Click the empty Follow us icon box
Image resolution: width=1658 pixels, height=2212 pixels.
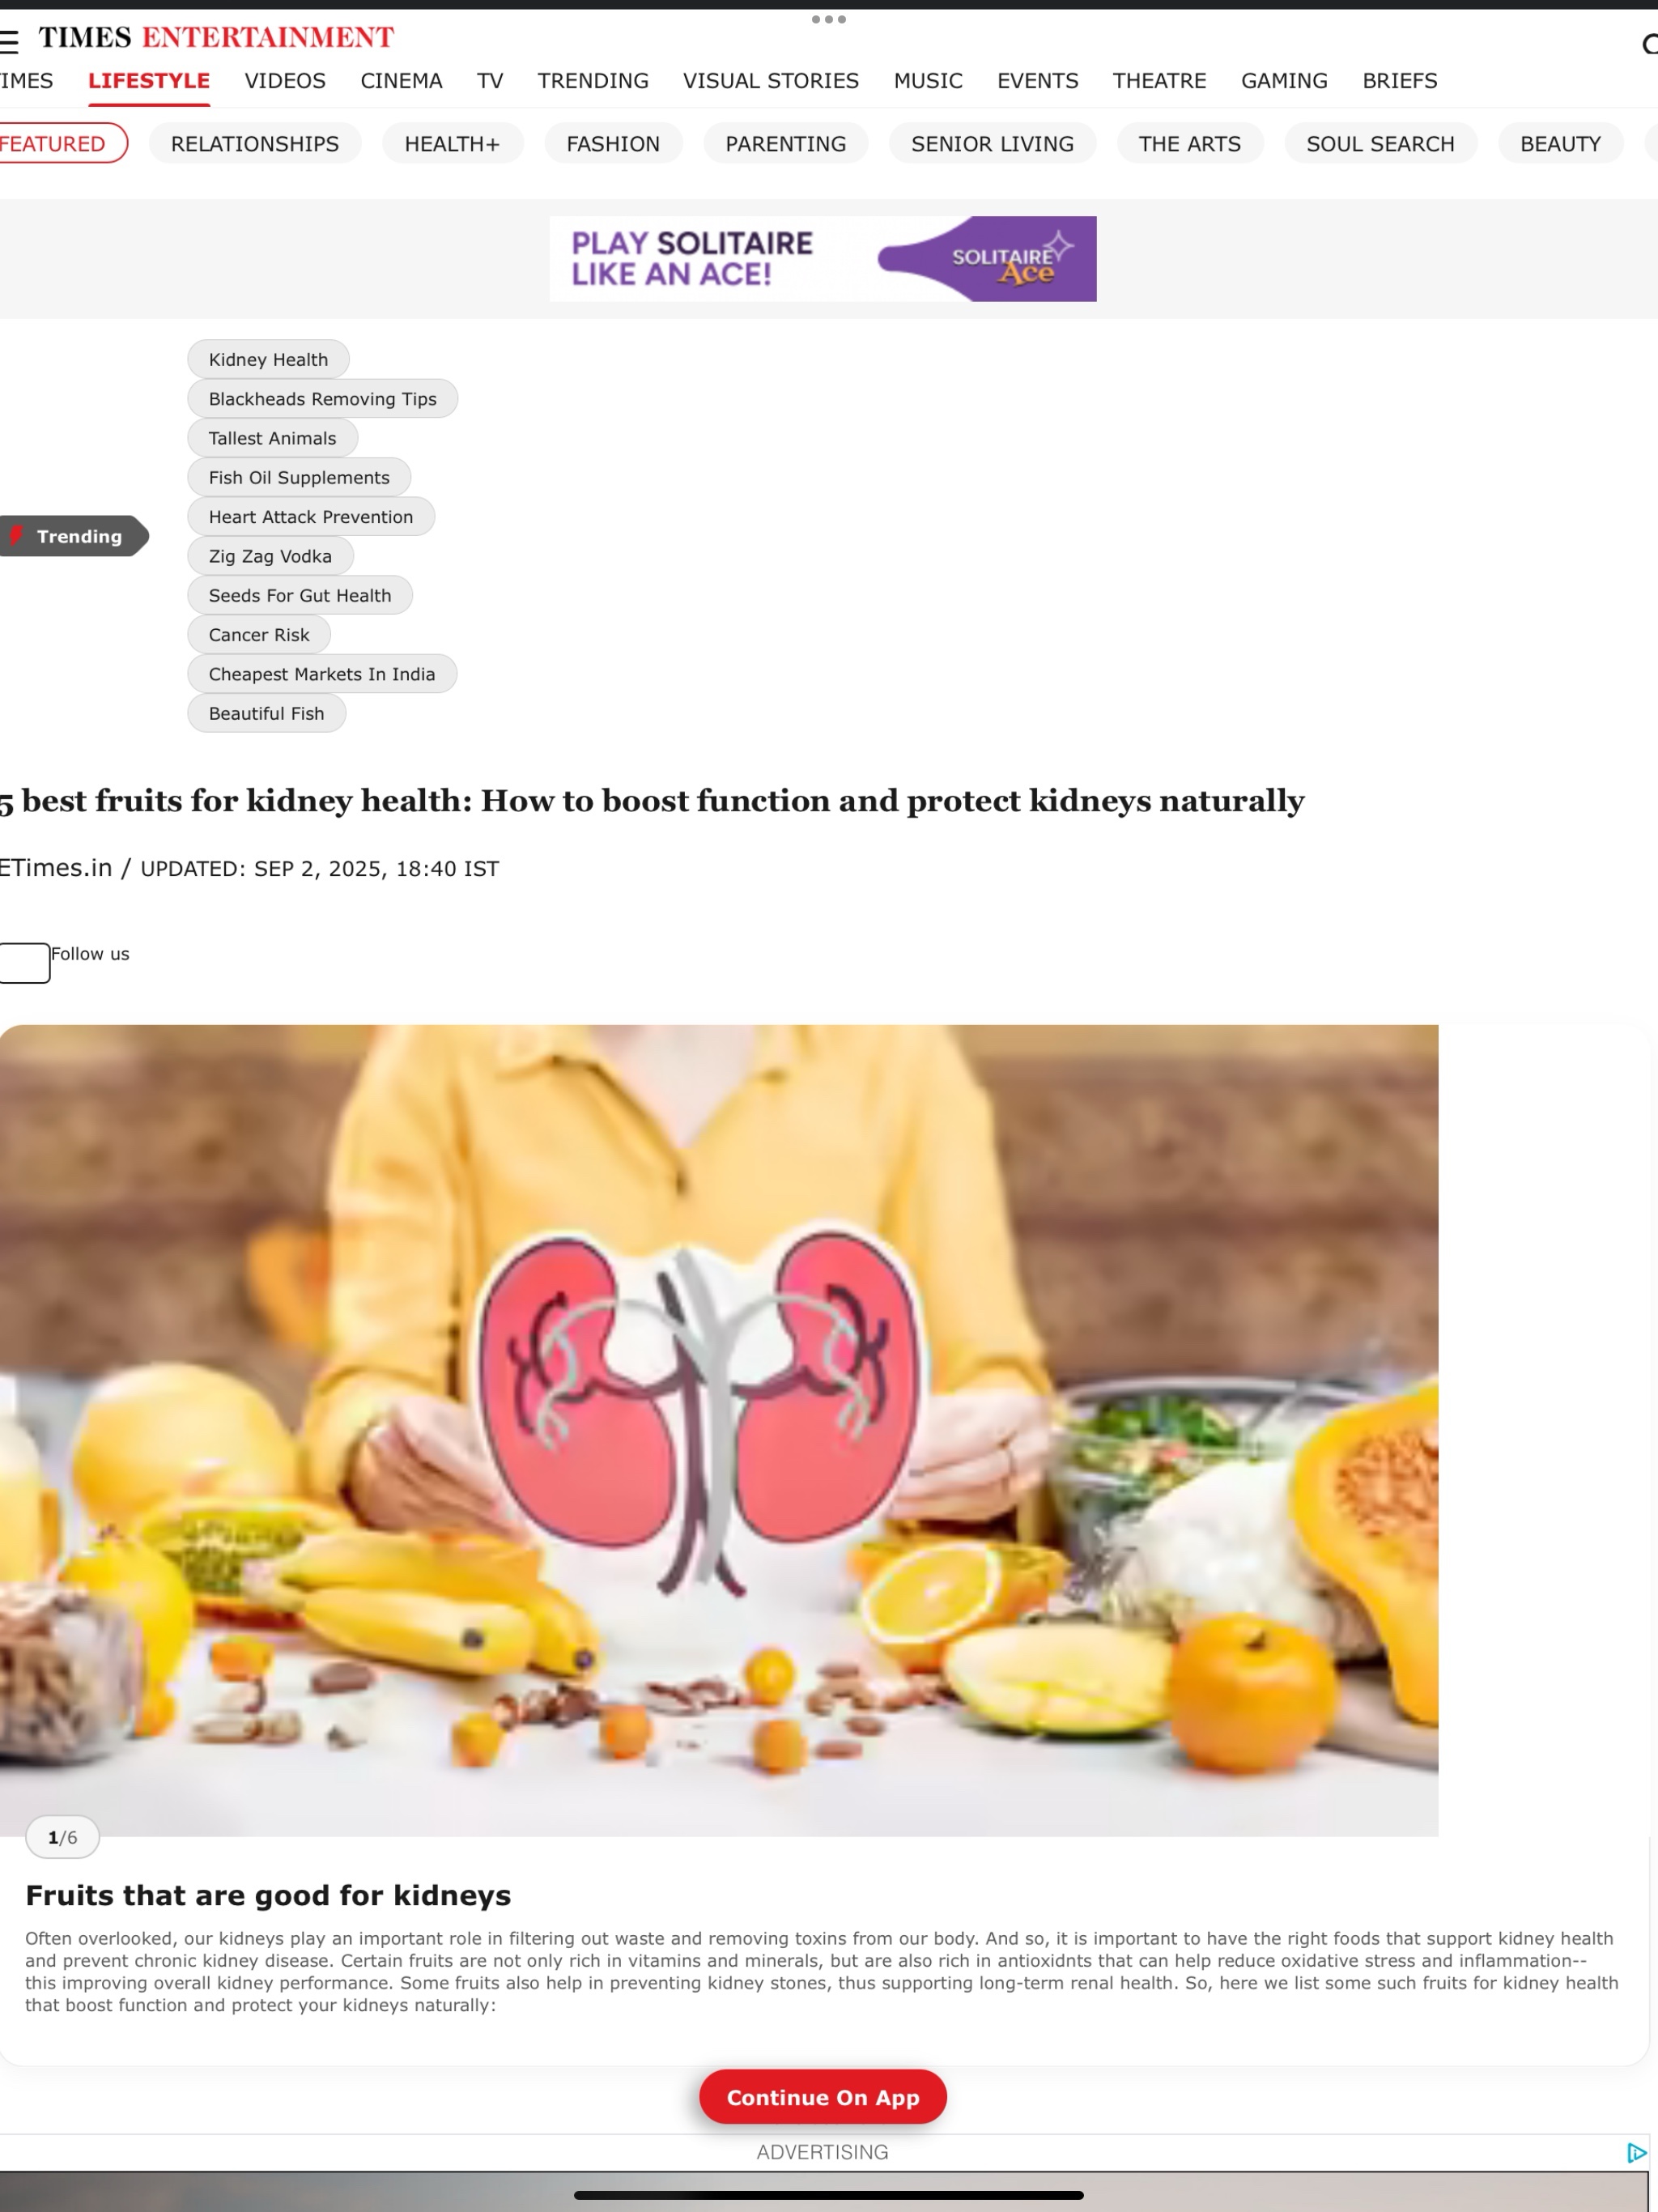(x=24, y=963)
